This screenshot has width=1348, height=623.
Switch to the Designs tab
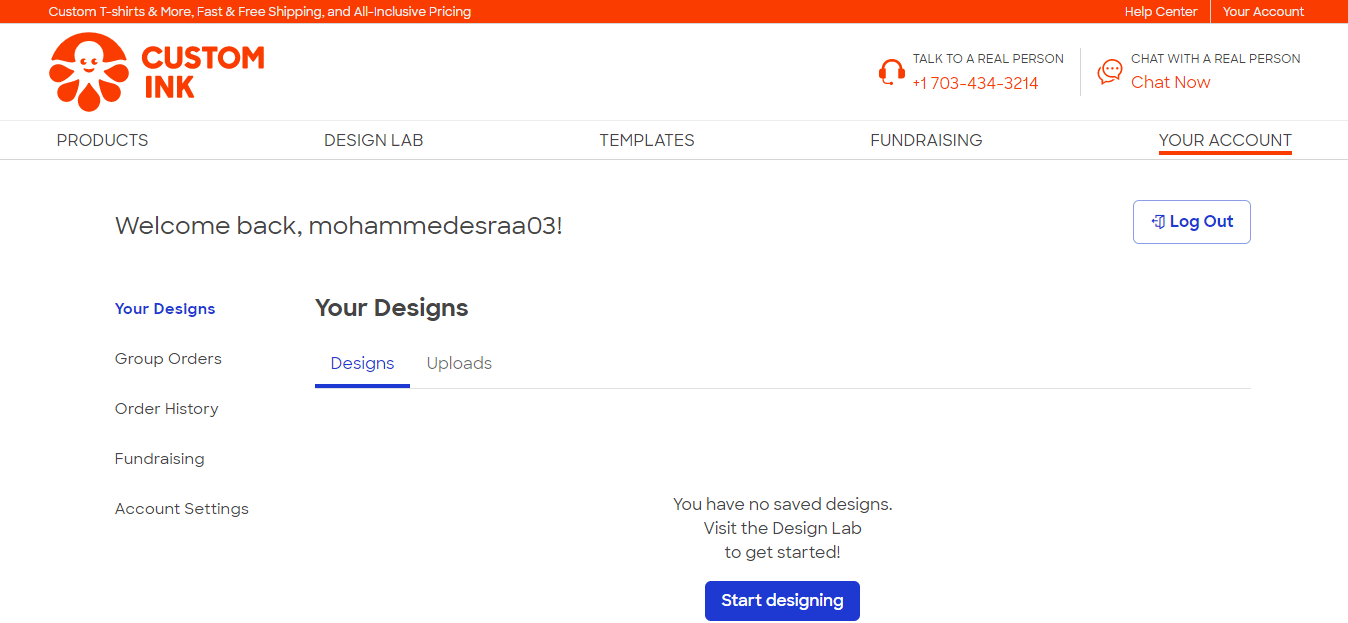point(362,364)
